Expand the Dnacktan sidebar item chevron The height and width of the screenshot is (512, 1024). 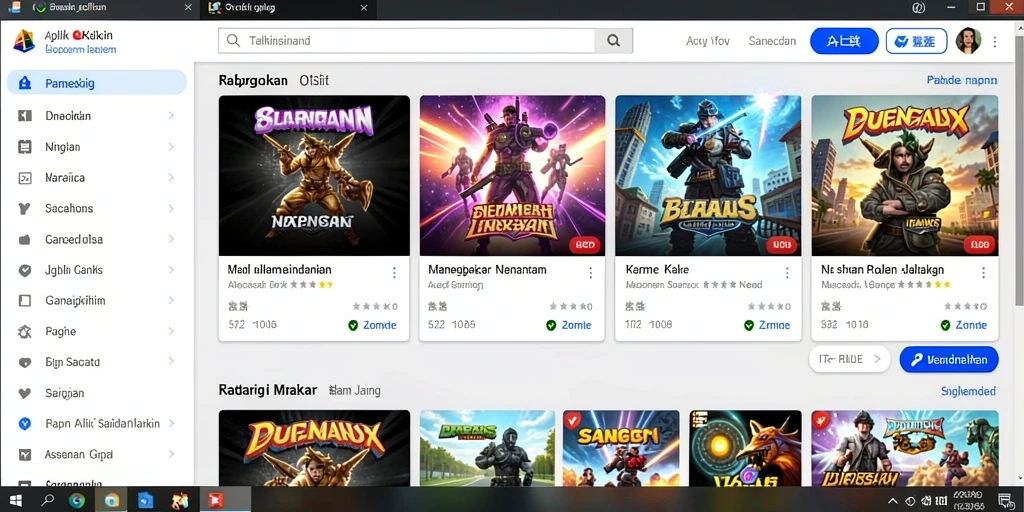171,116
